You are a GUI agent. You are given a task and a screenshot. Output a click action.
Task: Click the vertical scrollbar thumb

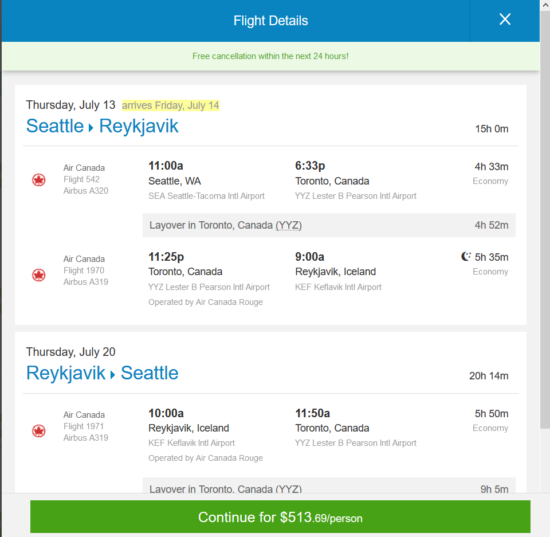[545, 219]
